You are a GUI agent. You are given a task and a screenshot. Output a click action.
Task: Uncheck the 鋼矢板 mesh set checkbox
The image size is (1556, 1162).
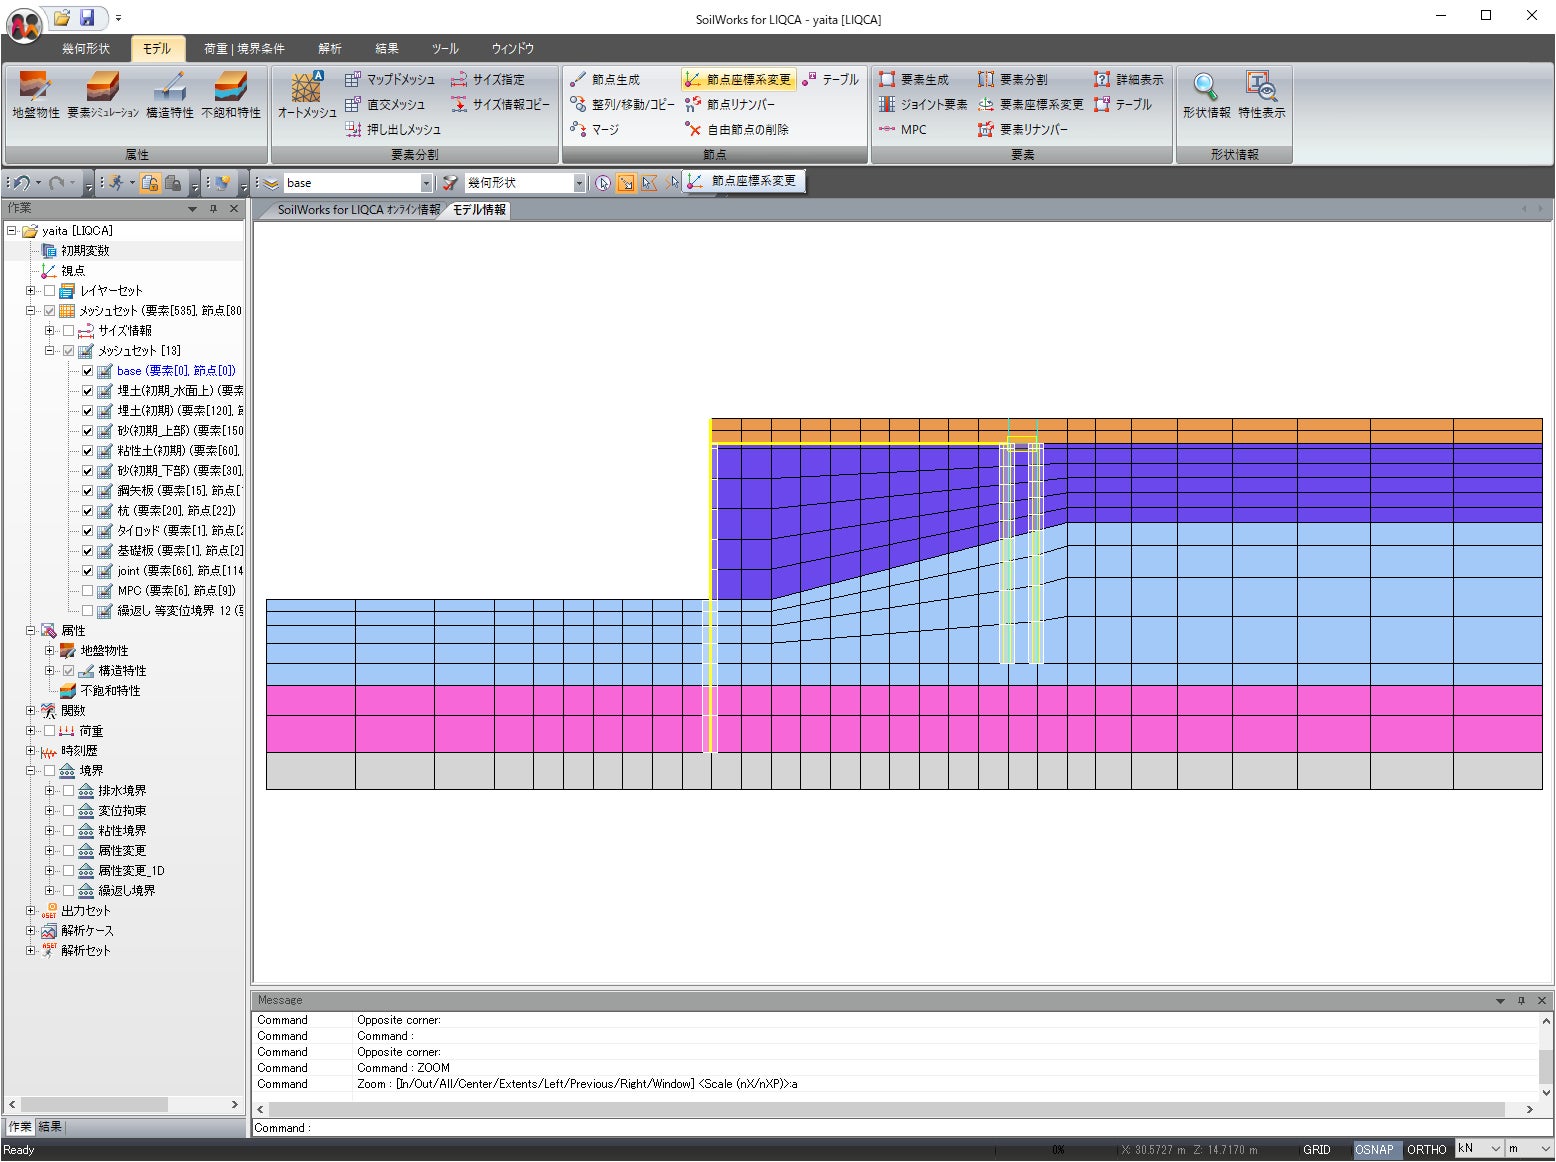(87, 491)
